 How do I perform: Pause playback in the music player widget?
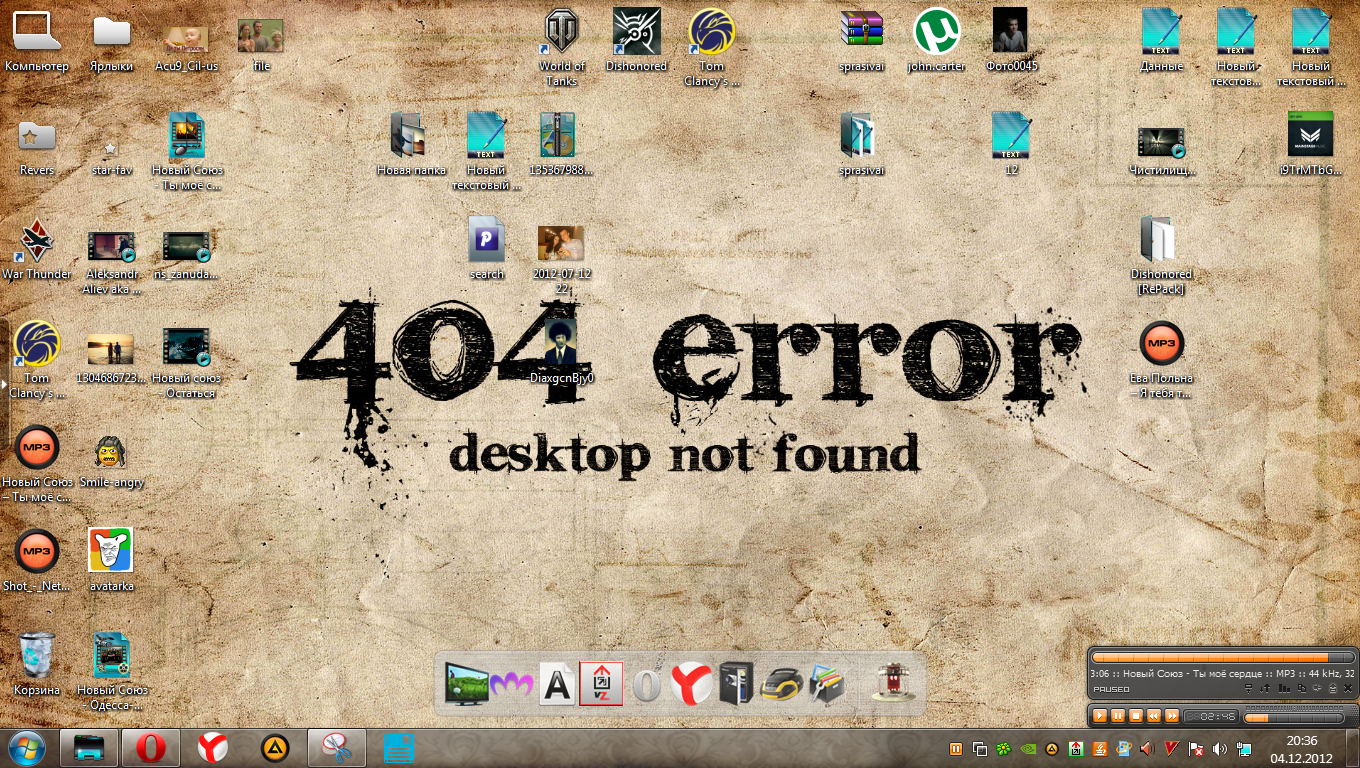1117,716
